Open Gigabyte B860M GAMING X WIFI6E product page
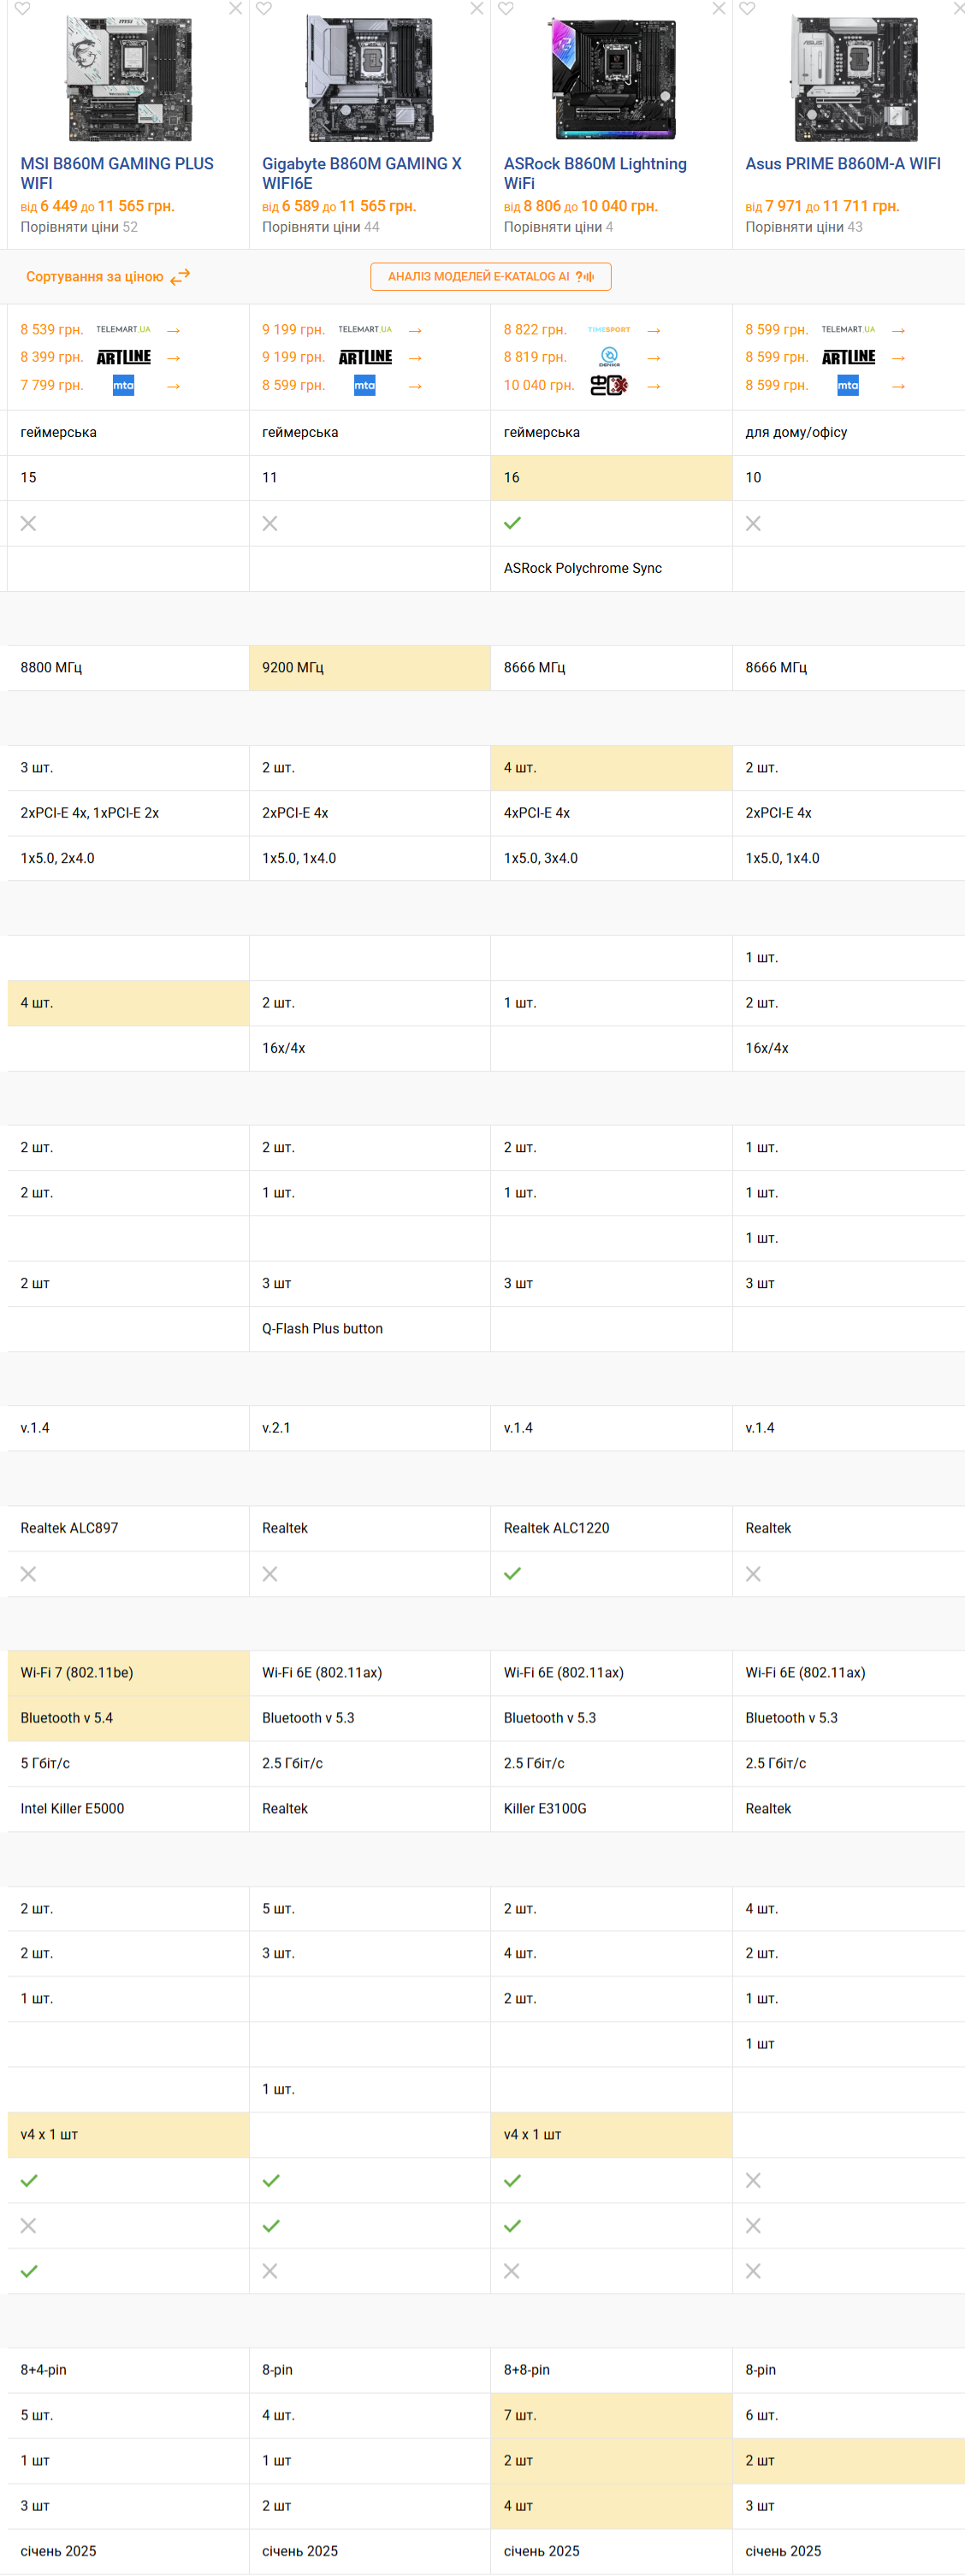Screen dimensions: 965x2576 pos(361,173)
